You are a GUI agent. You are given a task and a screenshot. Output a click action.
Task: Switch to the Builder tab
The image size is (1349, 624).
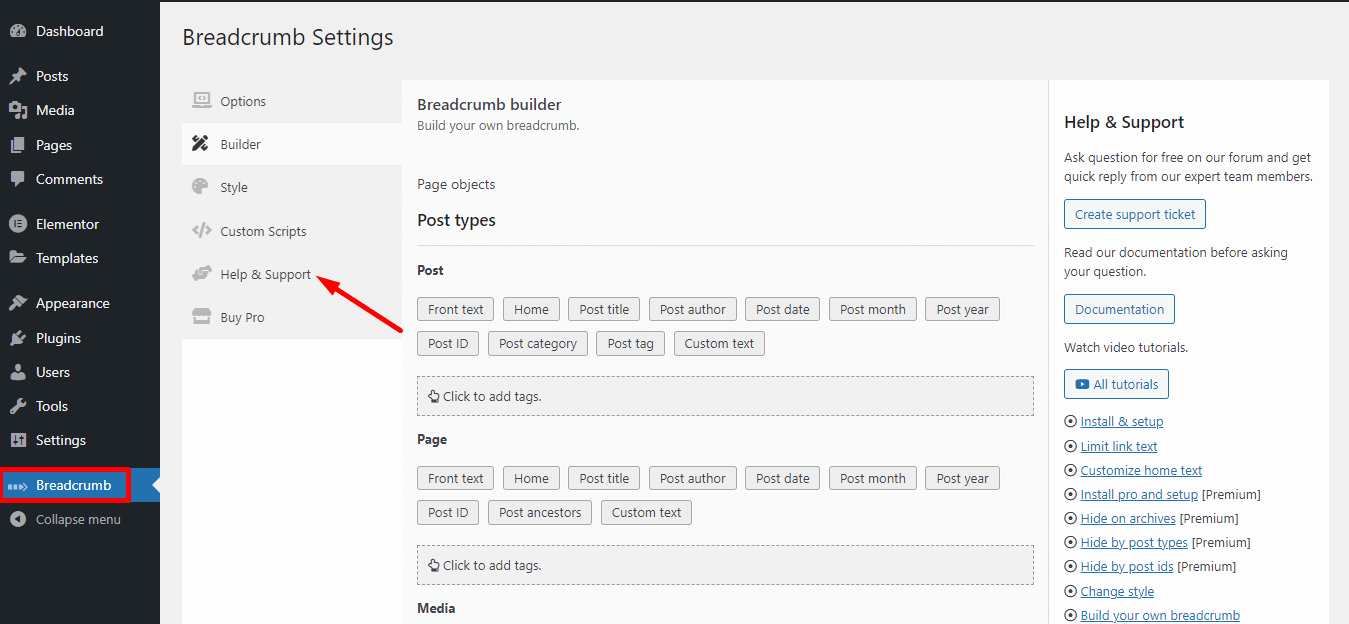[x=292, y=144]
